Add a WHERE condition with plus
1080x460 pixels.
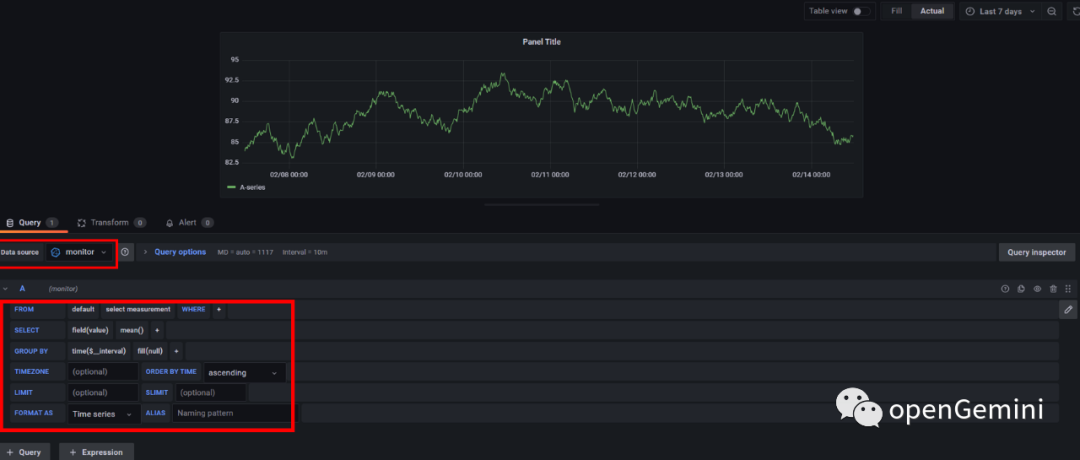click(x=219, y=309)
